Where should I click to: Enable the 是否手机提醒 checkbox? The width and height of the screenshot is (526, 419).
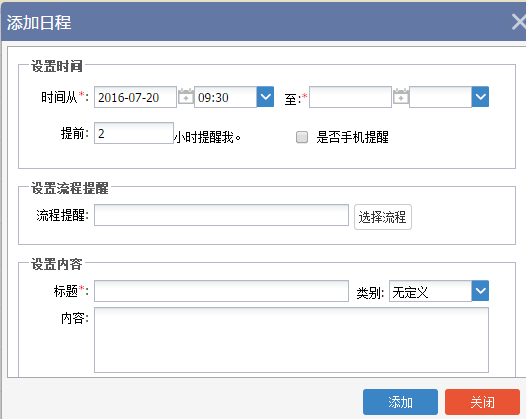click(302, 137)
